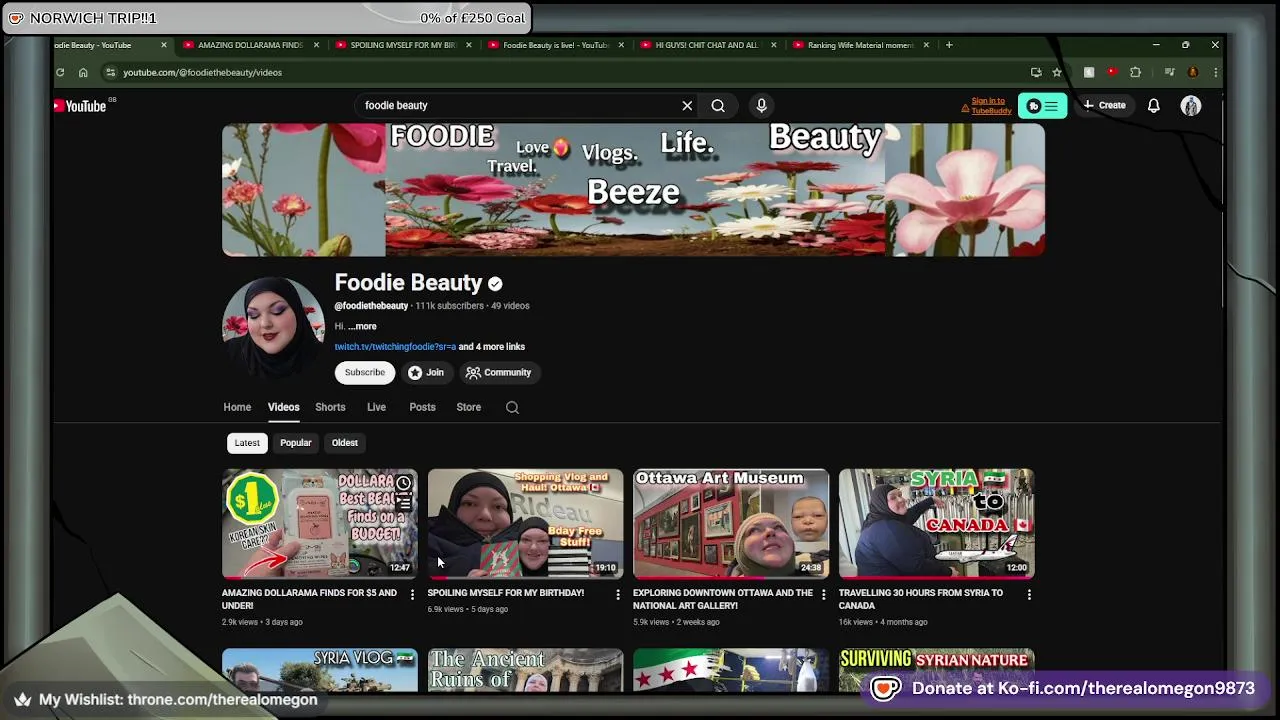Image resolution: width=1280 pixels, height=720 pixels.
Task: Open Syria to Canada video thumbnail
Action: click(936, 523)
